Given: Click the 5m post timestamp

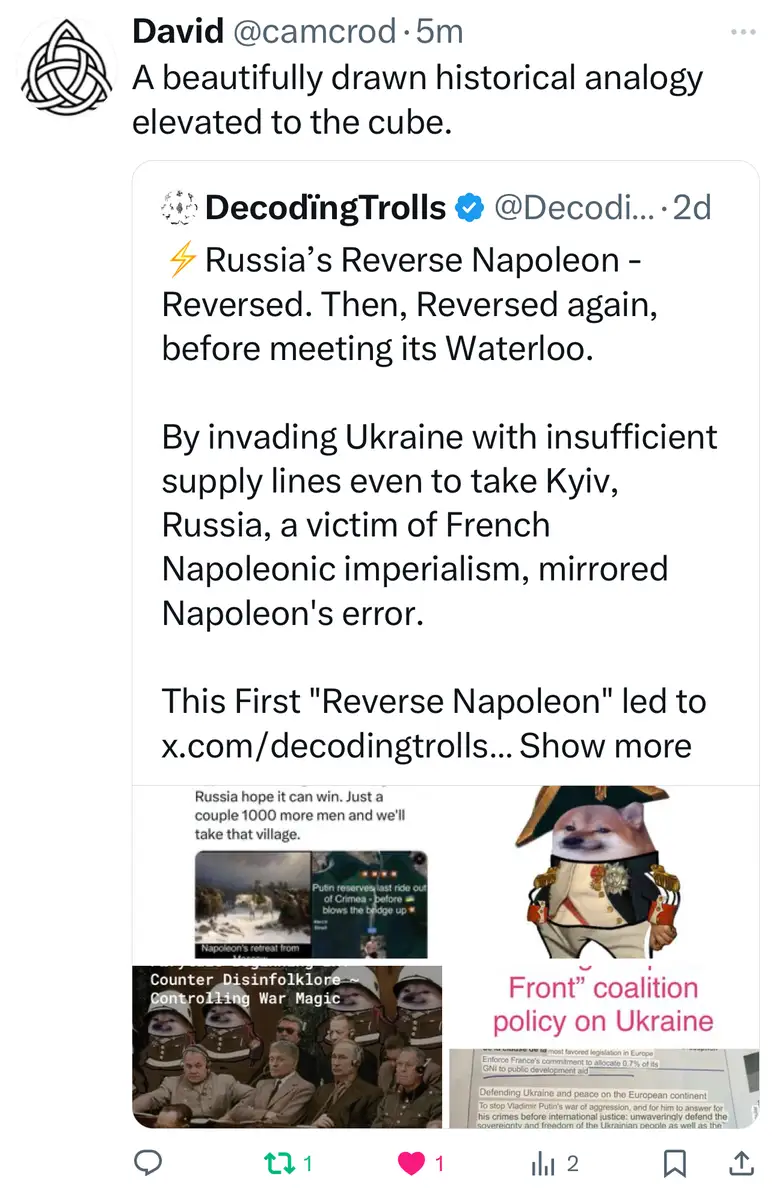Looking at the screenshot, I should tap(440, 31).
